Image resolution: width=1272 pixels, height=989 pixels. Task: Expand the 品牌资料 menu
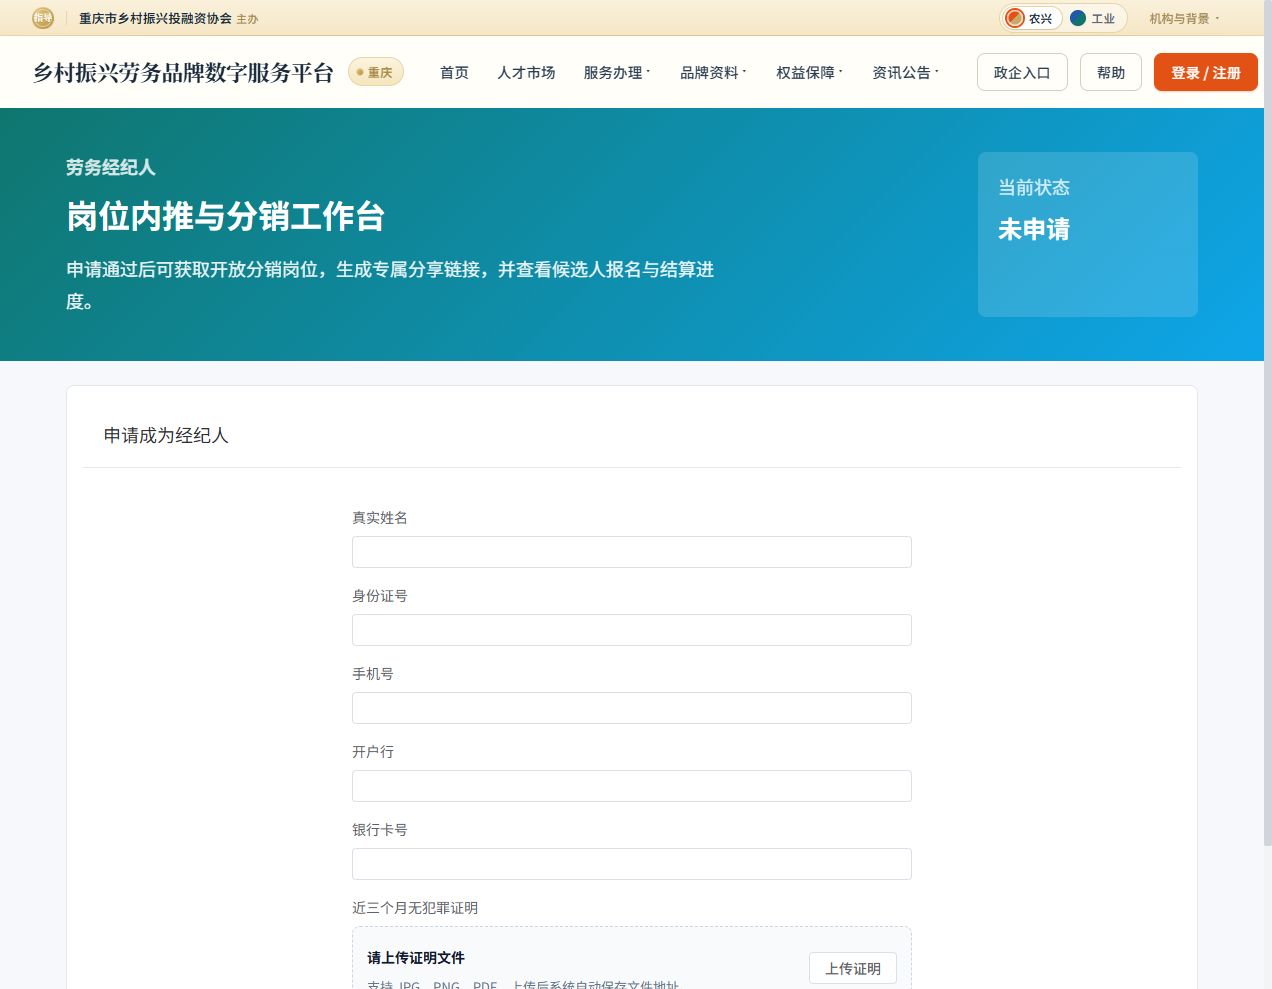point(713,72)
